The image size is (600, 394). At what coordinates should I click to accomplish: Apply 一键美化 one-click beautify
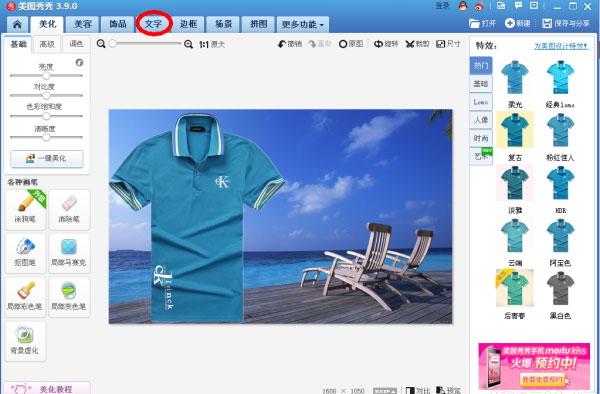(x=47, y=158)
